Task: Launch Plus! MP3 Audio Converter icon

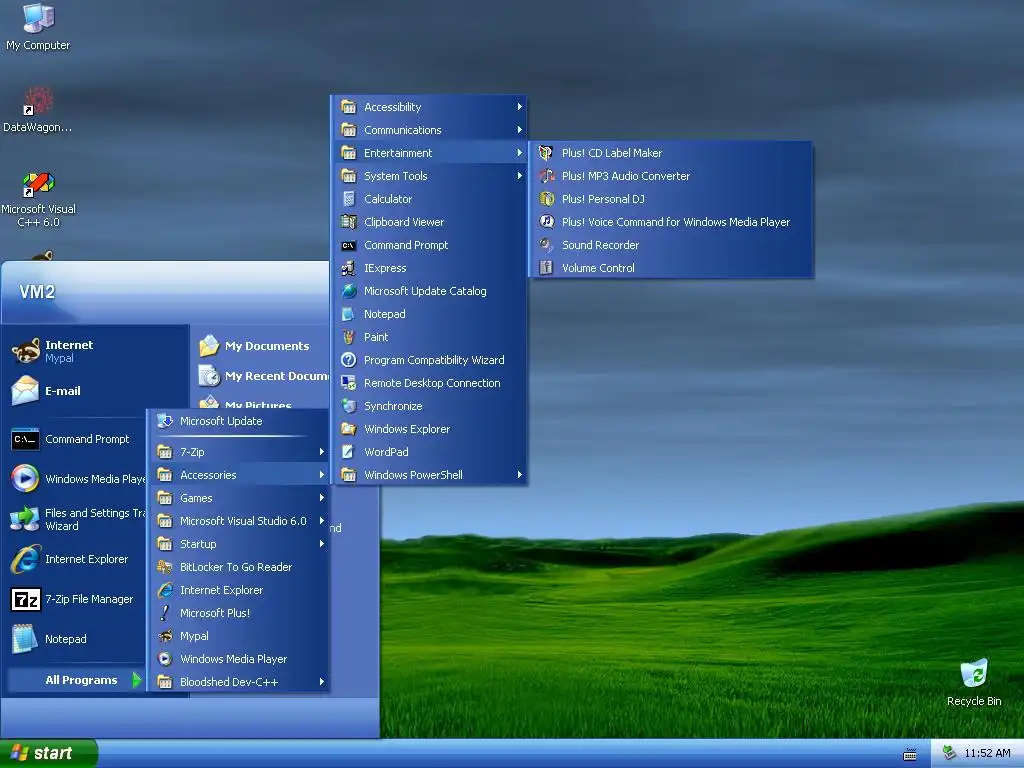Action: (x=546, y=176)
